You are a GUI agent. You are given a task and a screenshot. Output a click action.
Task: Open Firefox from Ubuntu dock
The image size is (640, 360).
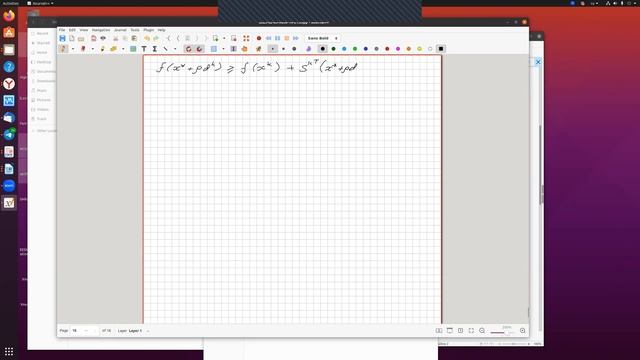[9, 16]
